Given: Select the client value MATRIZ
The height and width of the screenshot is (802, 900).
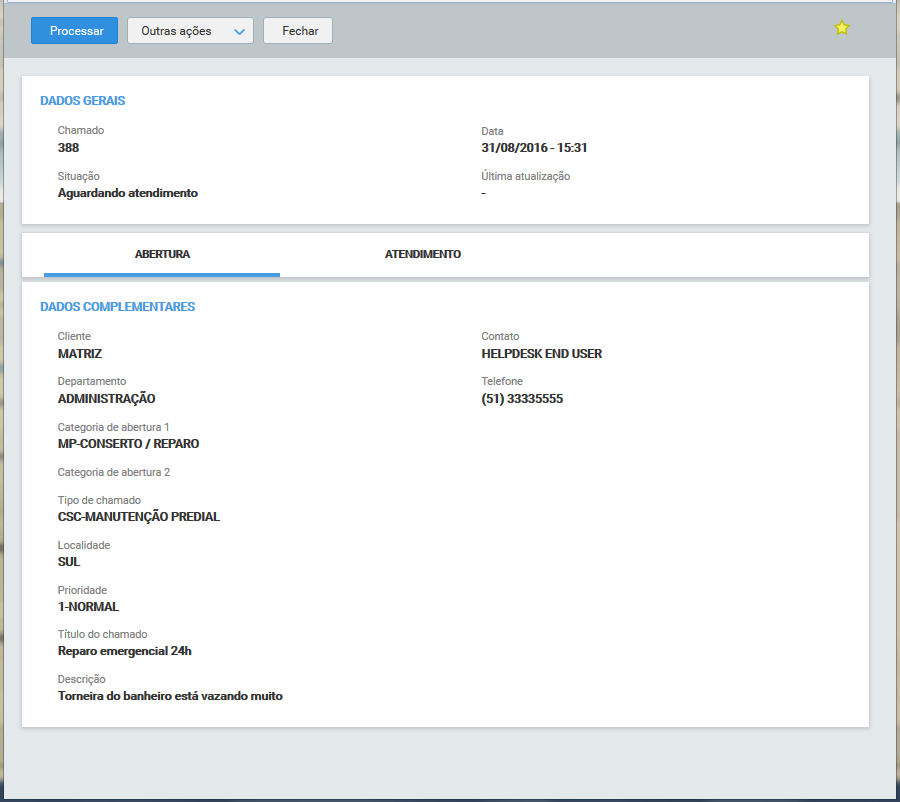Looking at the screenshot, I should 80,354.
